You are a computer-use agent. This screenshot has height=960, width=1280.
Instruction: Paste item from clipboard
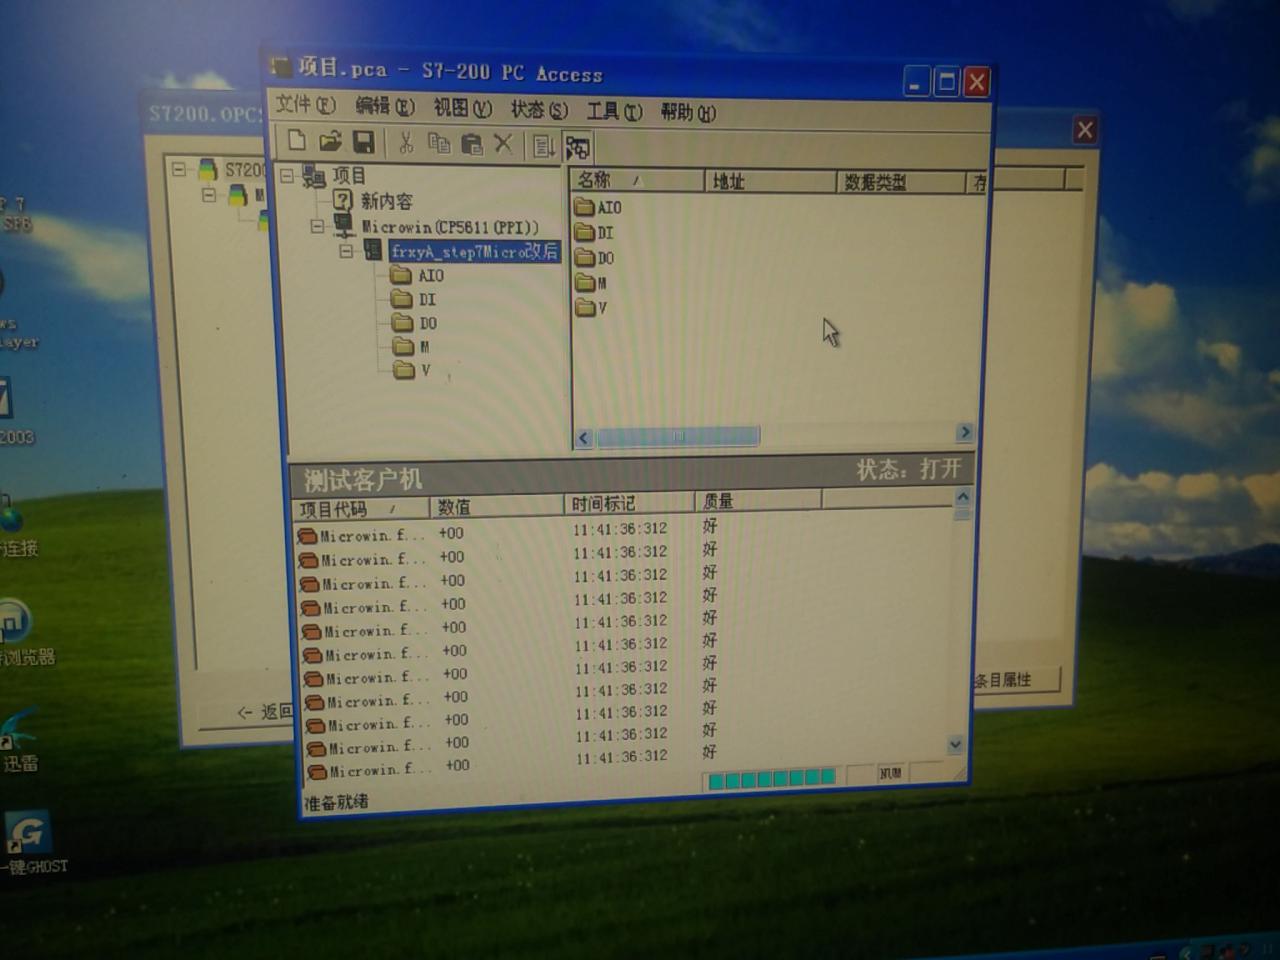pyautogui.click(x=472, y=144)
